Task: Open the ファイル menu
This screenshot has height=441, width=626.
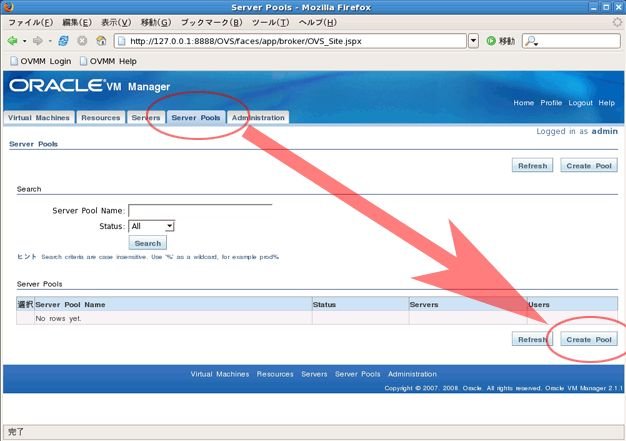Action: [30, 22]
